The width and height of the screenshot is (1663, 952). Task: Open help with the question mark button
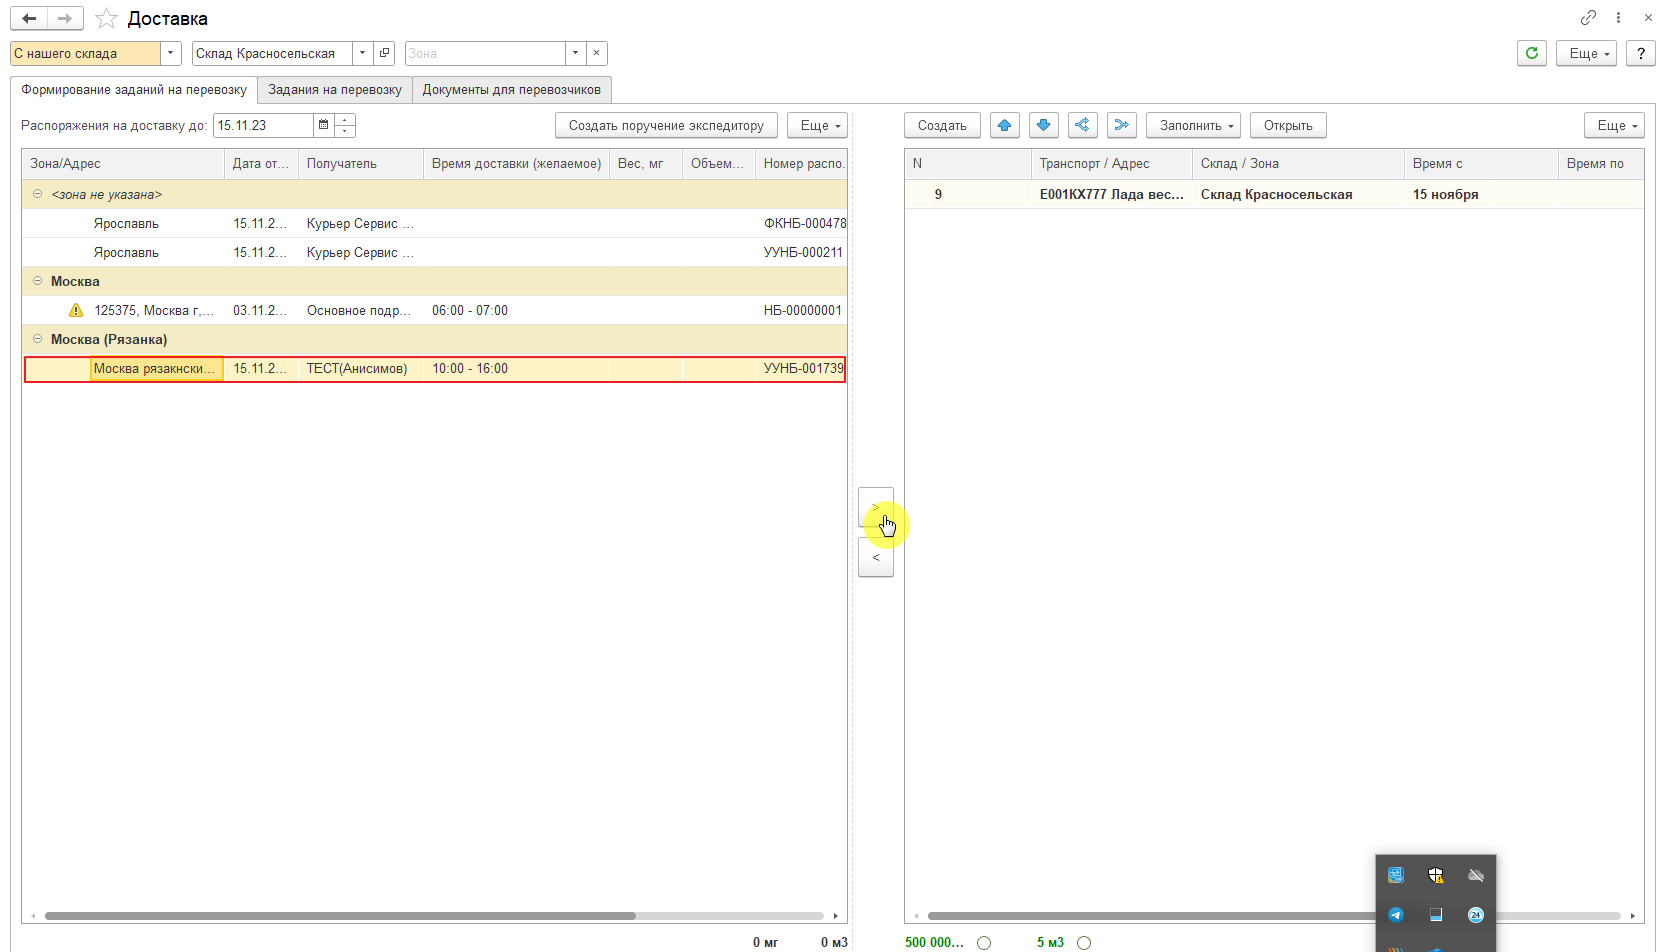coord(1640,53)
